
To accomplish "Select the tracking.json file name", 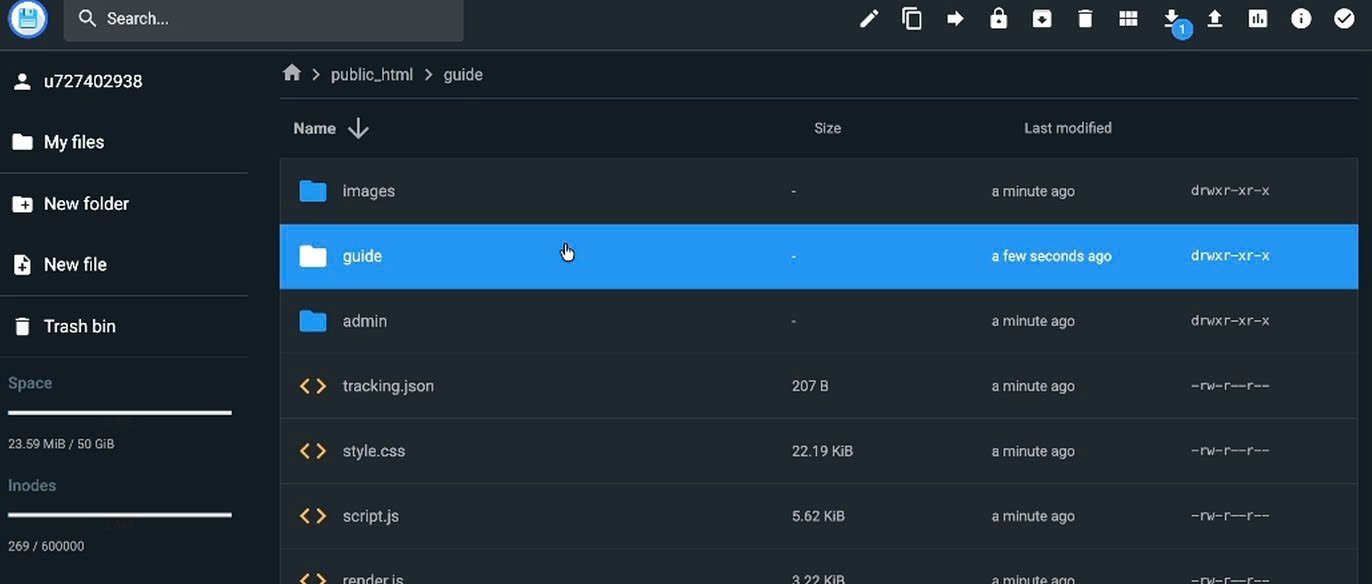I will (x=388, y=386).
